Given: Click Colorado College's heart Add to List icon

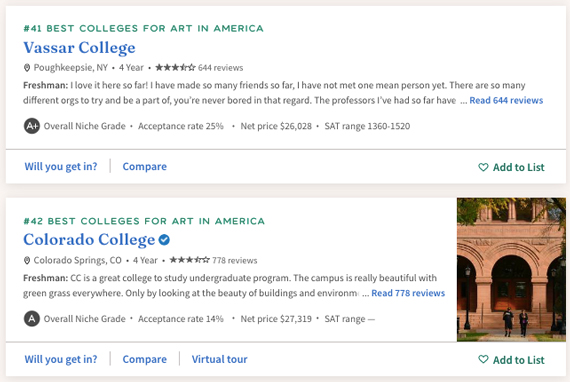Looking at the screenshot, I should click(x=483, y=359).
